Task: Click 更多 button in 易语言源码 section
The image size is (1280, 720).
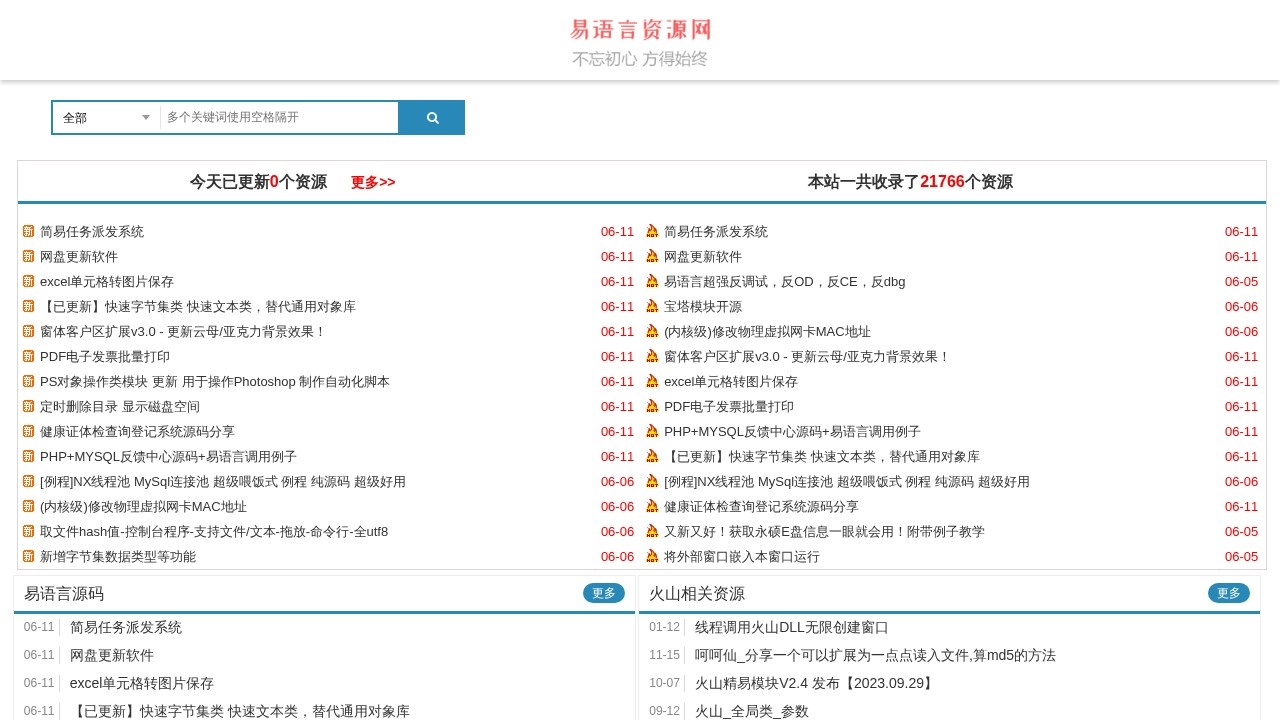Action: (603, 592)
